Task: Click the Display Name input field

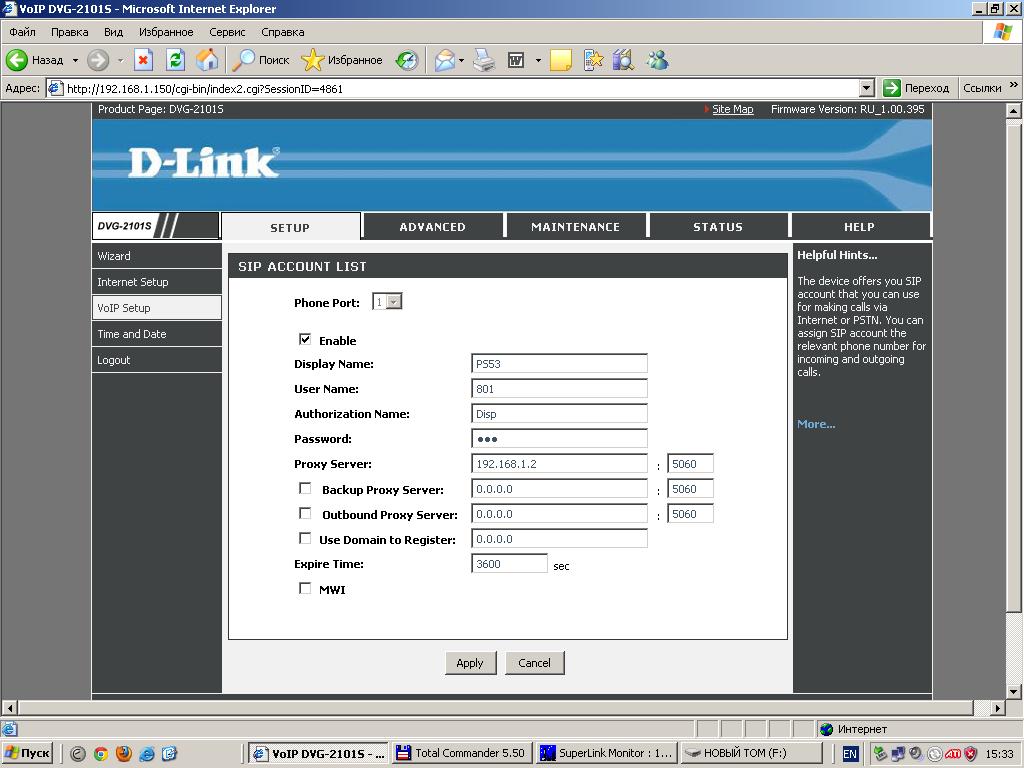Action: [x=559, y=364]
